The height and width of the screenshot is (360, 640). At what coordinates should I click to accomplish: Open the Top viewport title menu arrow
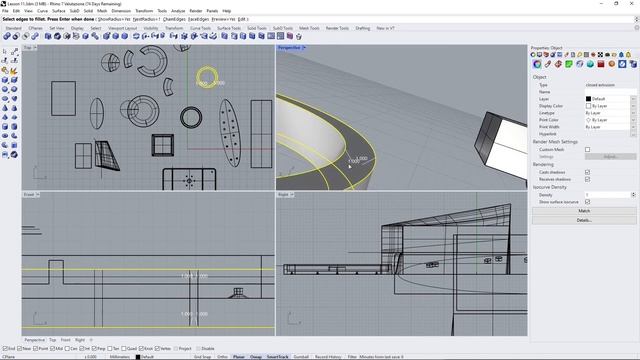pyautogui.click(x=35, y=48)
